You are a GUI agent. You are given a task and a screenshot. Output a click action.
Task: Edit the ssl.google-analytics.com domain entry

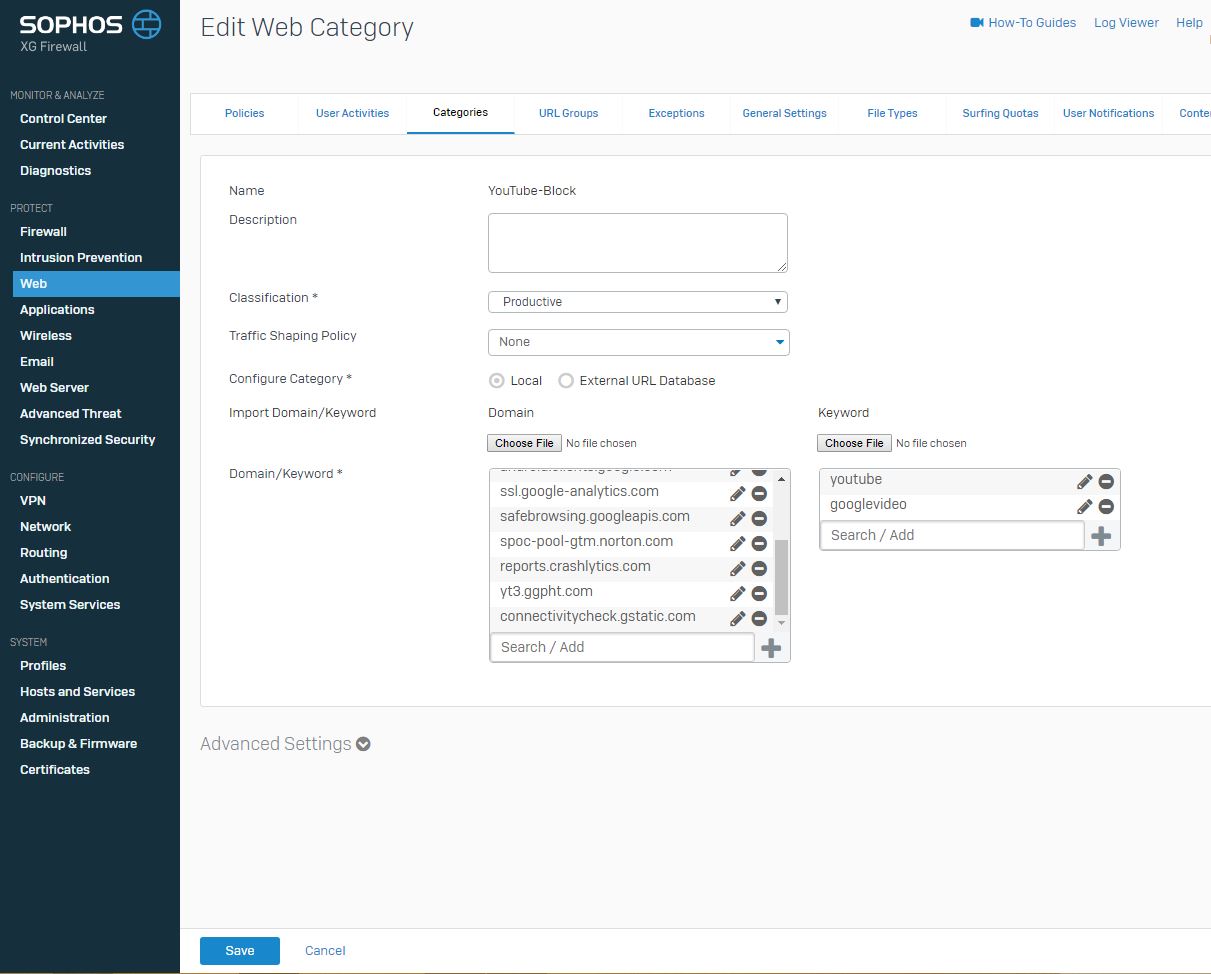[737, 493]
